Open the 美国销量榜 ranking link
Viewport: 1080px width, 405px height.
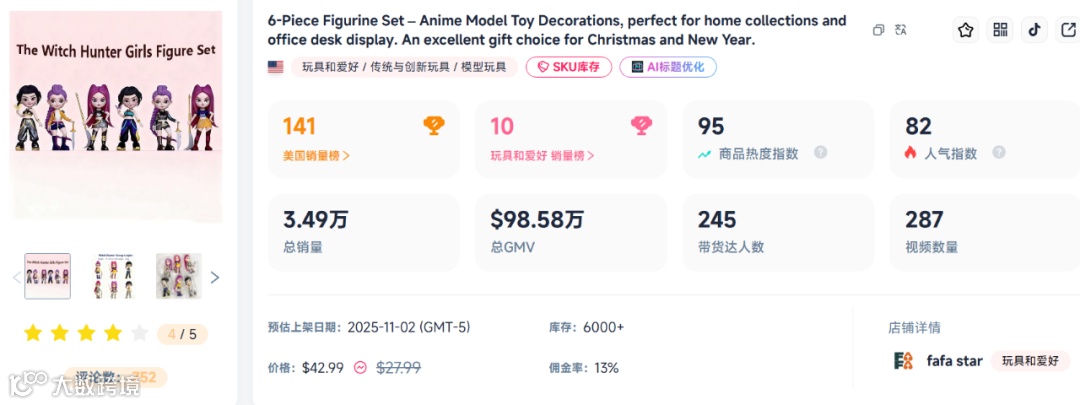(x=316, y=155)
